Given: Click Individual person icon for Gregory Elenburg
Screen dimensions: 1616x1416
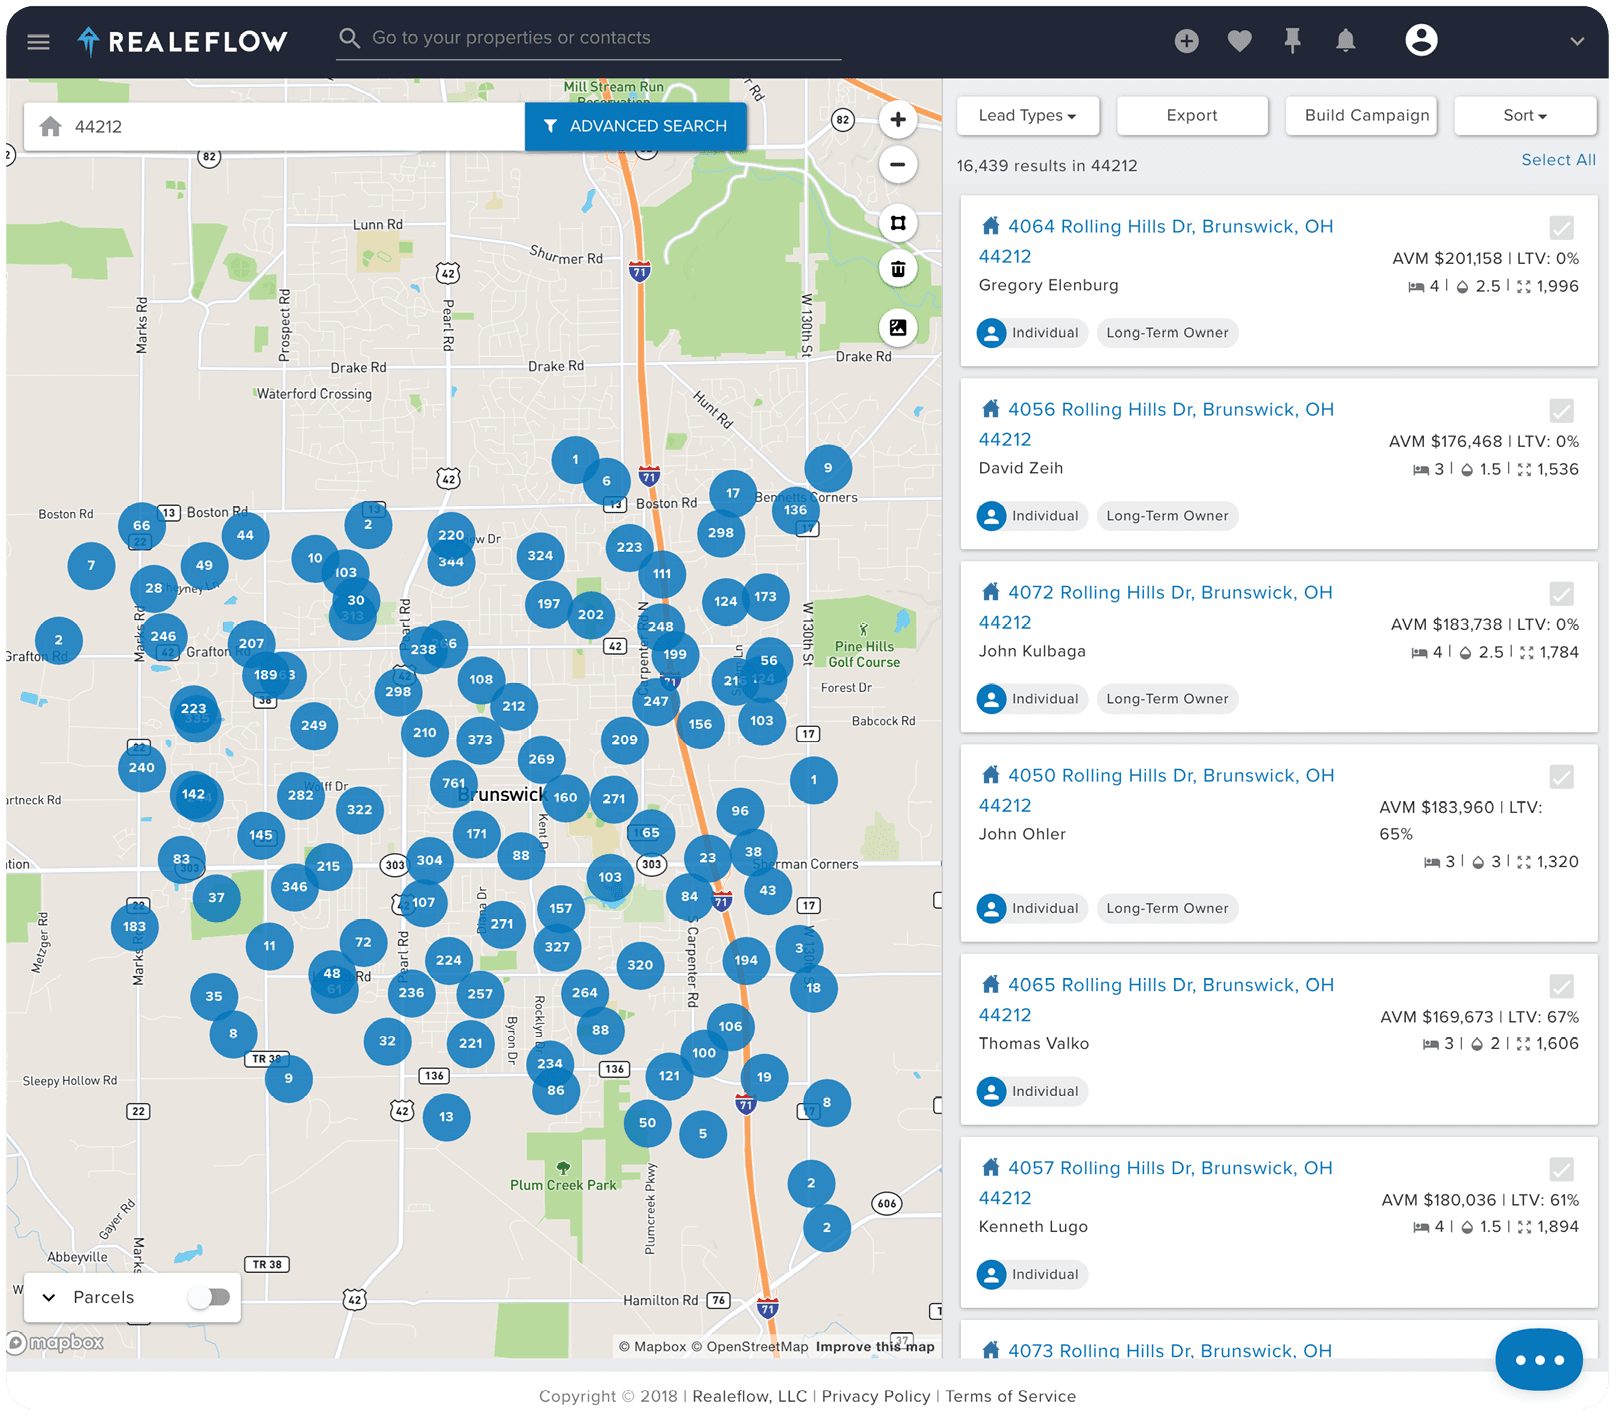Looking at the screenshot, I should coord(991,333).
